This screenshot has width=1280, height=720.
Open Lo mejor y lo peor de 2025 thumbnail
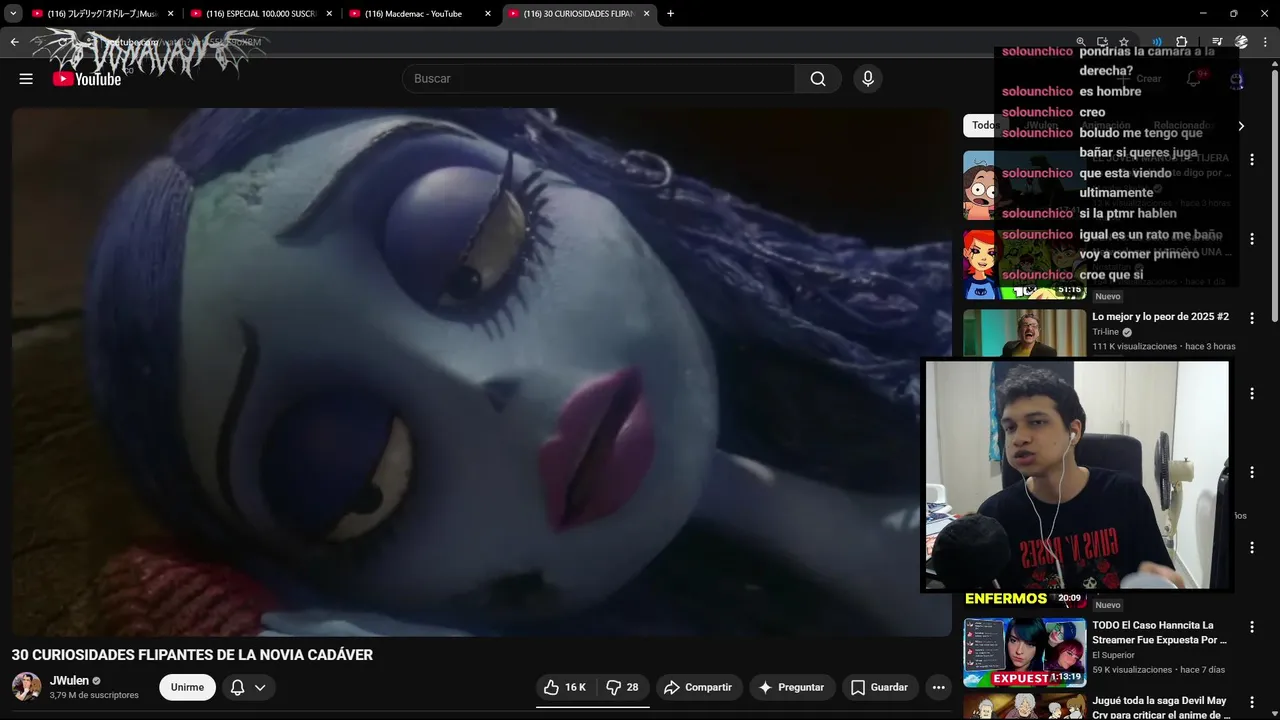(x=1024, y=333)
